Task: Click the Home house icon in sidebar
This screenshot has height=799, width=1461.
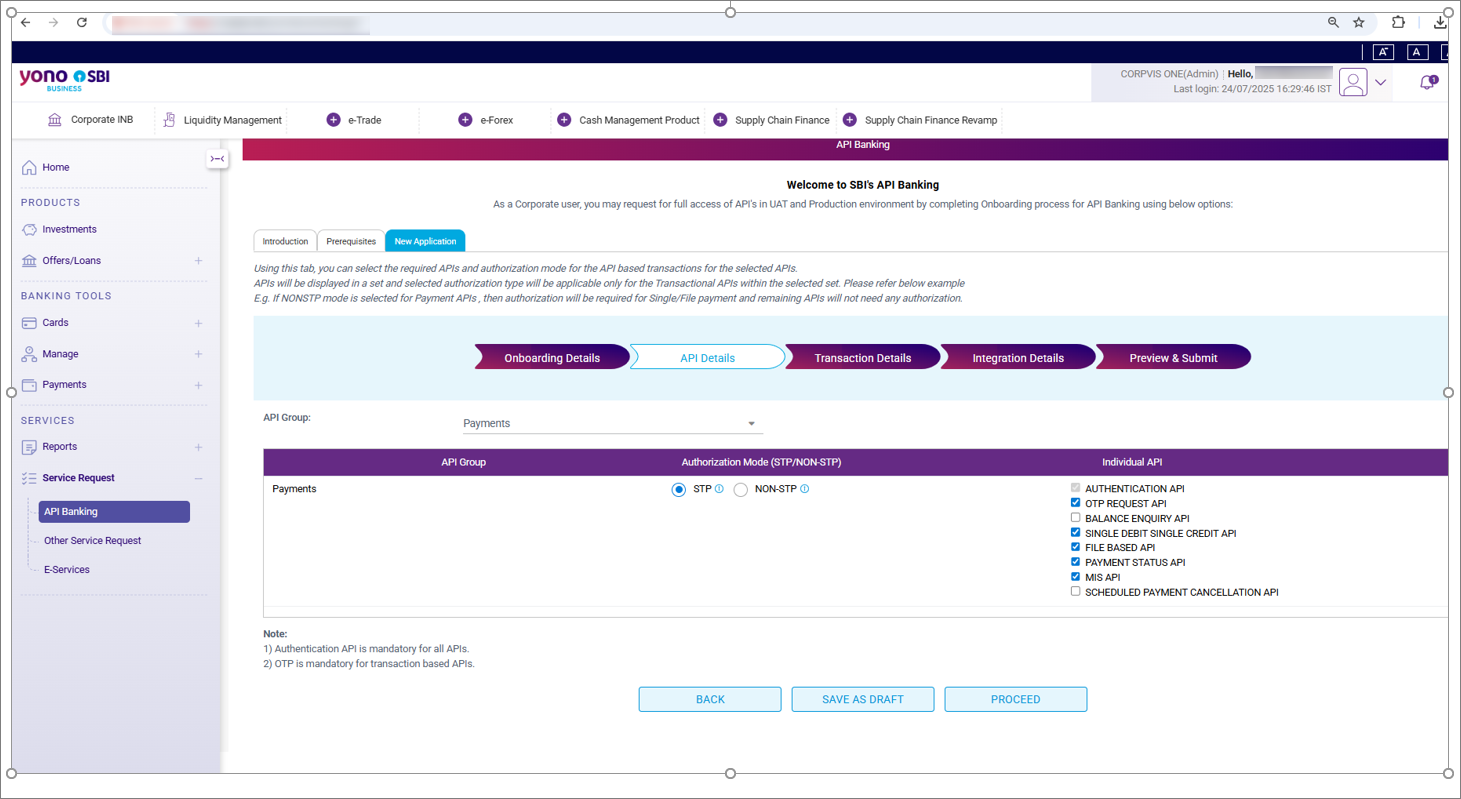Action: pos(29,167)
